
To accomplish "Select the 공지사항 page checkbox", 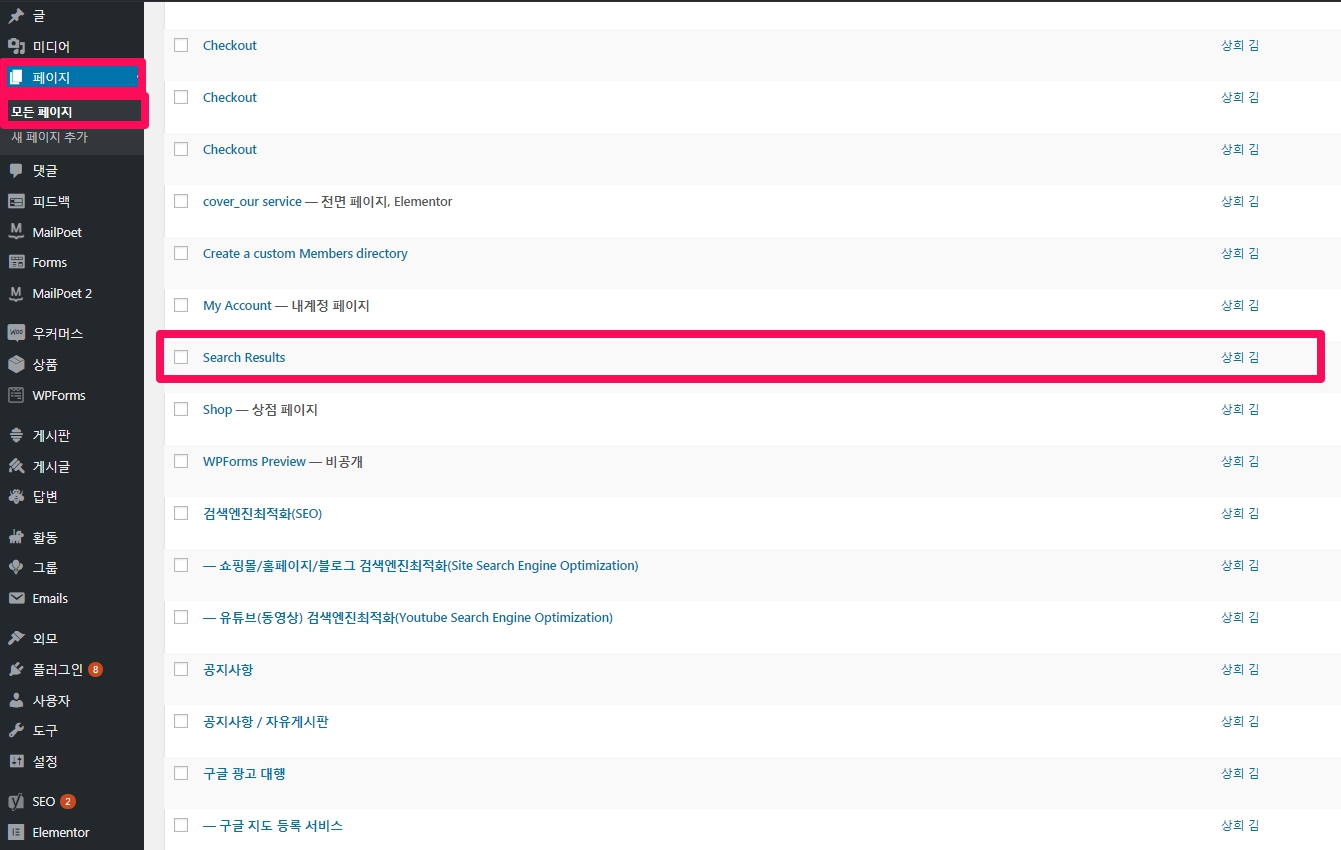I will coord(181,669).
